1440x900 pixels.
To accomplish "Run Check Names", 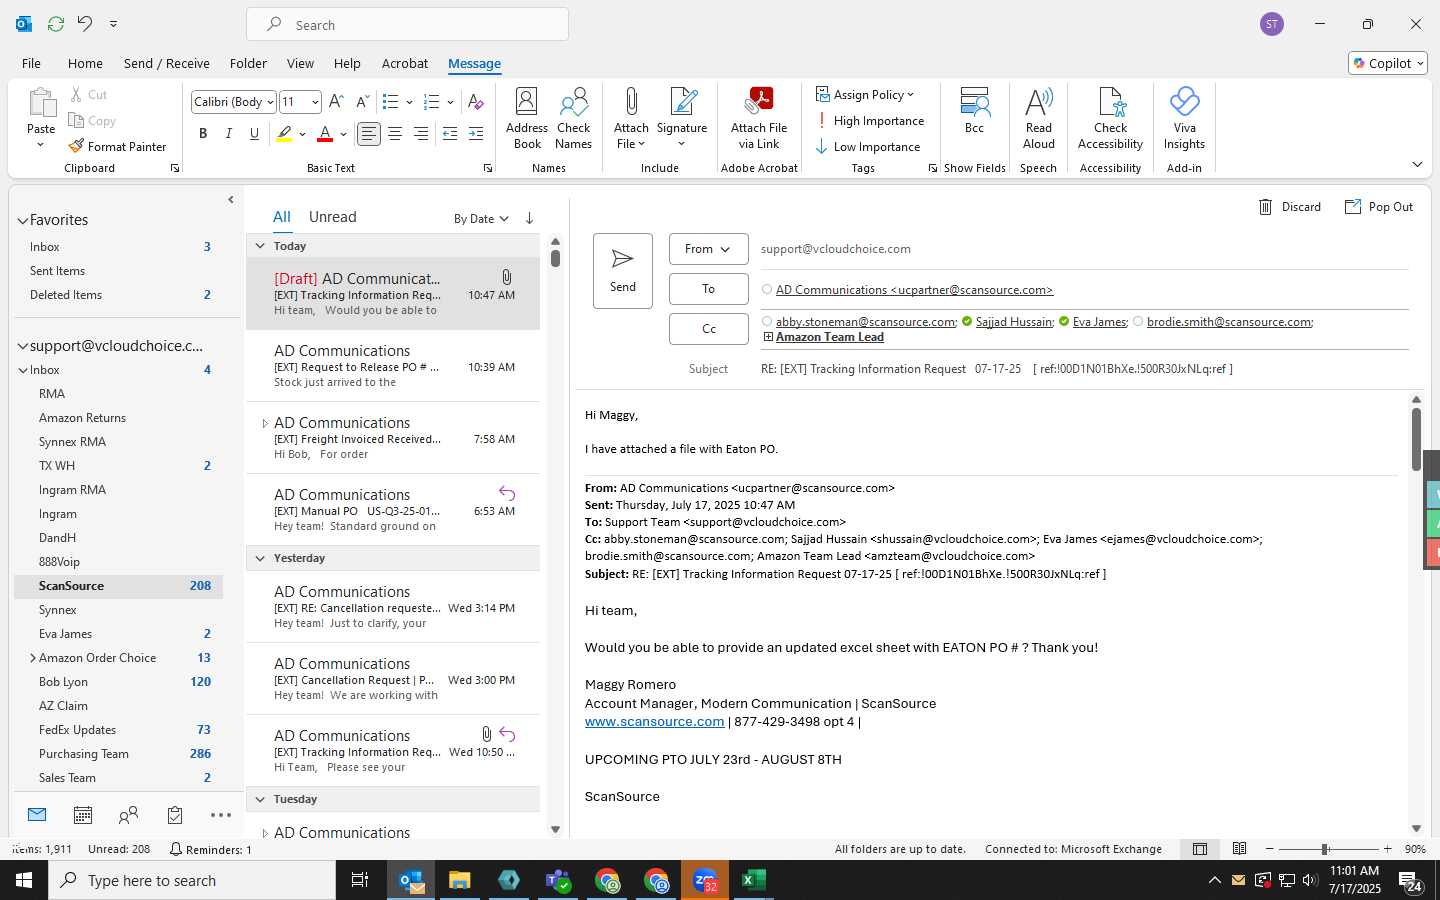I will [x=574, y=118].
